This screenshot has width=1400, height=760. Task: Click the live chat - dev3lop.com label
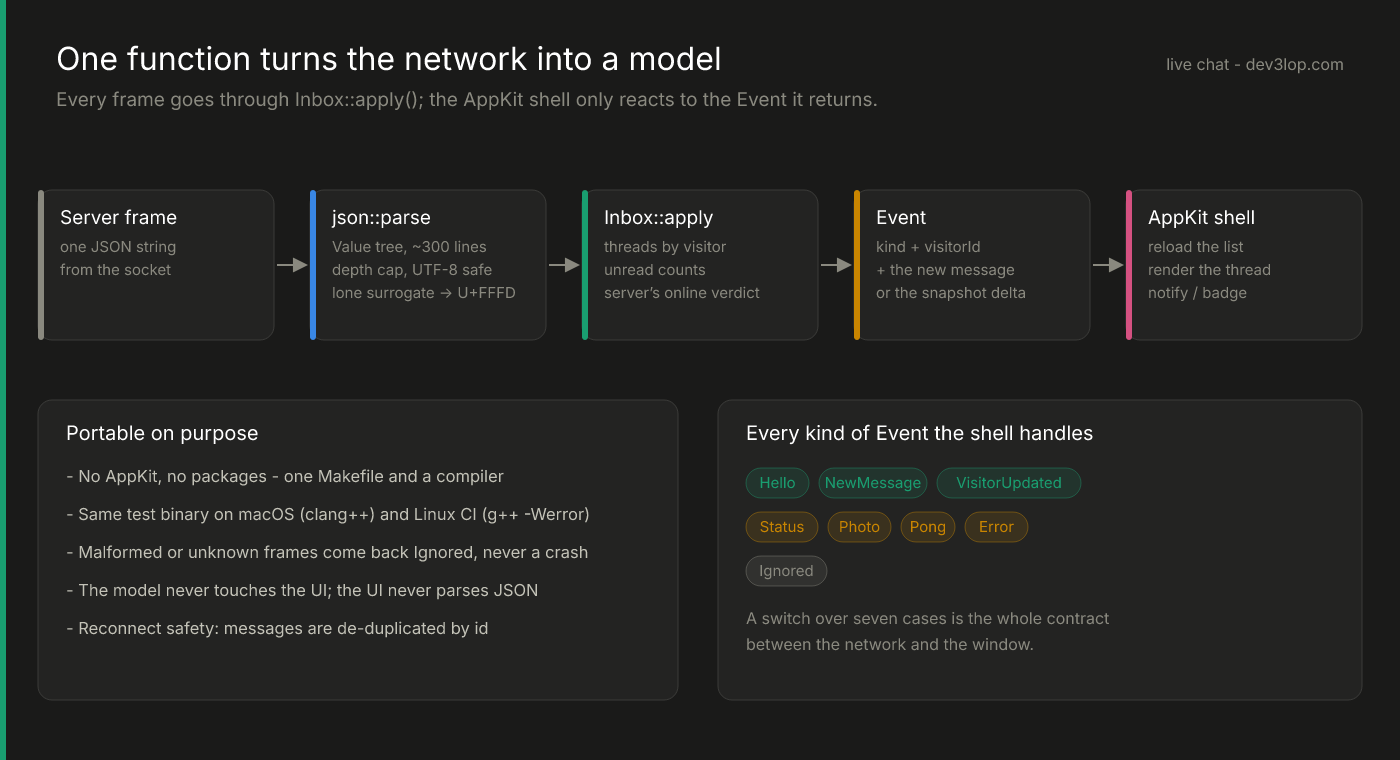click(1255, 64)
